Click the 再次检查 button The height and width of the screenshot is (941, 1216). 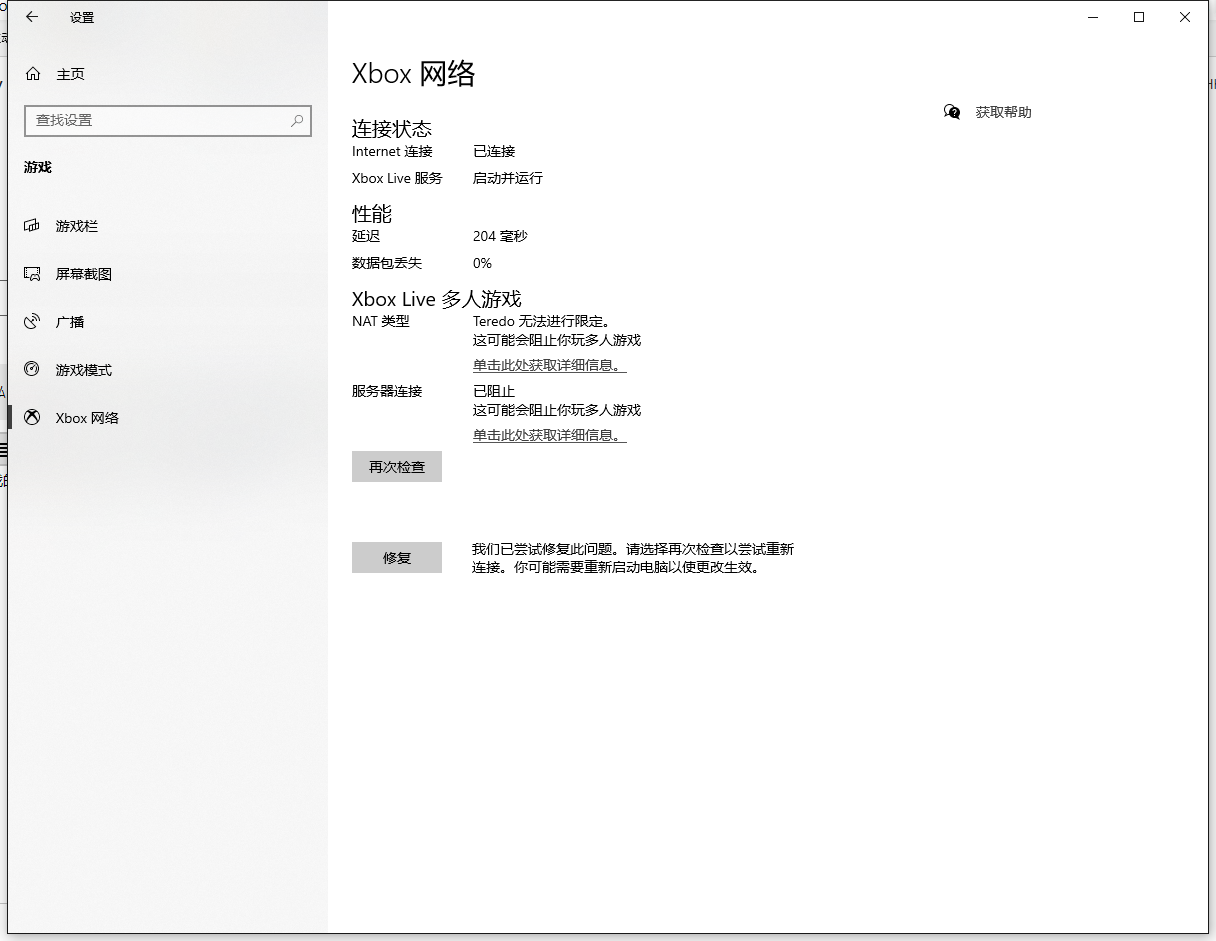pos(397,467)
